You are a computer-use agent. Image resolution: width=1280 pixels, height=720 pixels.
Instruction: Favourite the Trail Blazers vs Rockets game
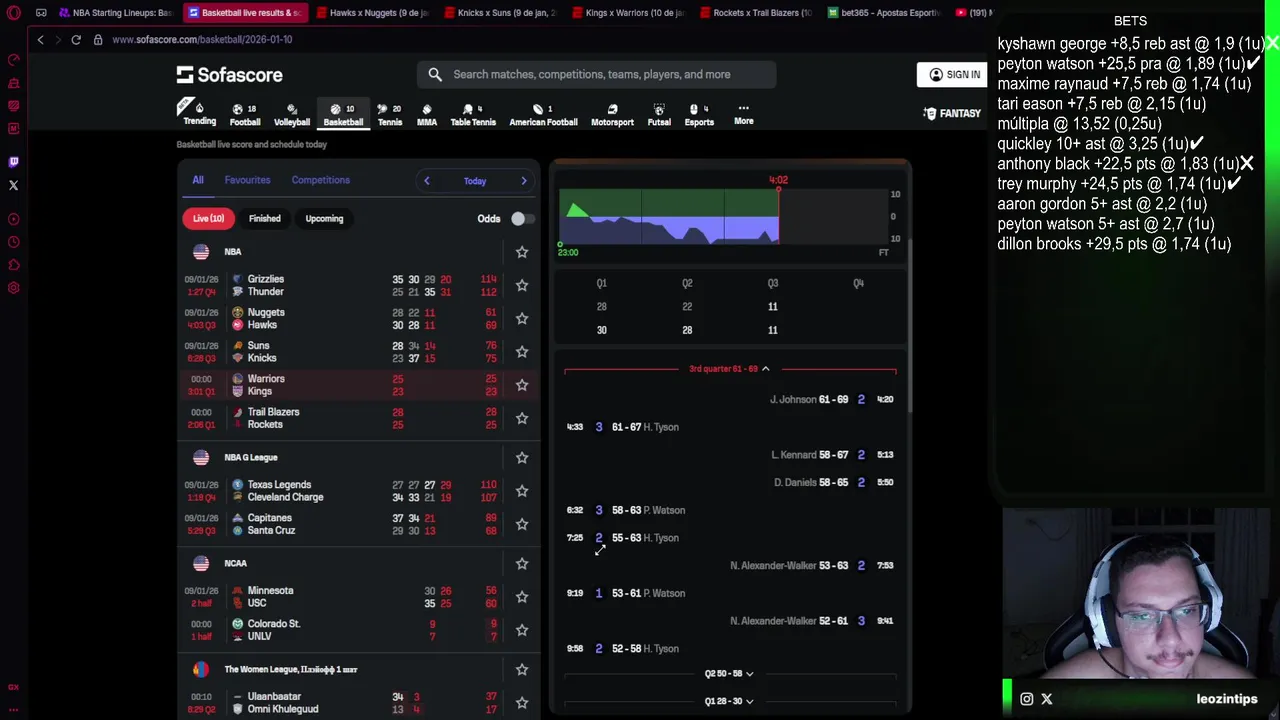pyautogui.click(x=522, y=418)
